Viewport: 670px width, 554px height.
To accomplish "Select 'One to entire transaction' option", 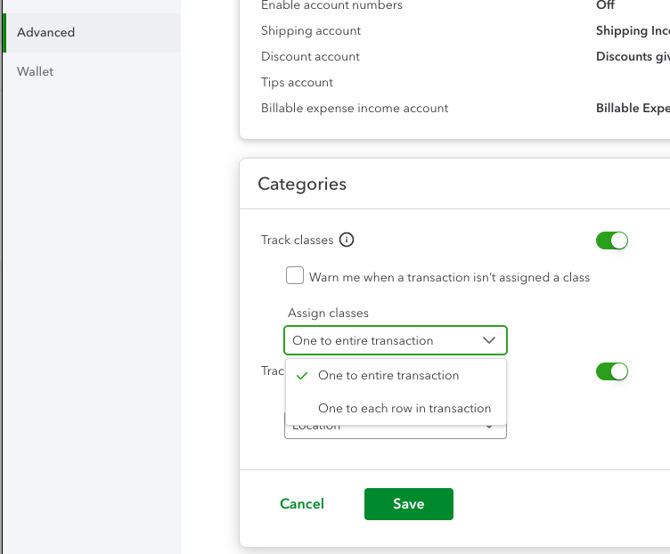I will (396, 375).
